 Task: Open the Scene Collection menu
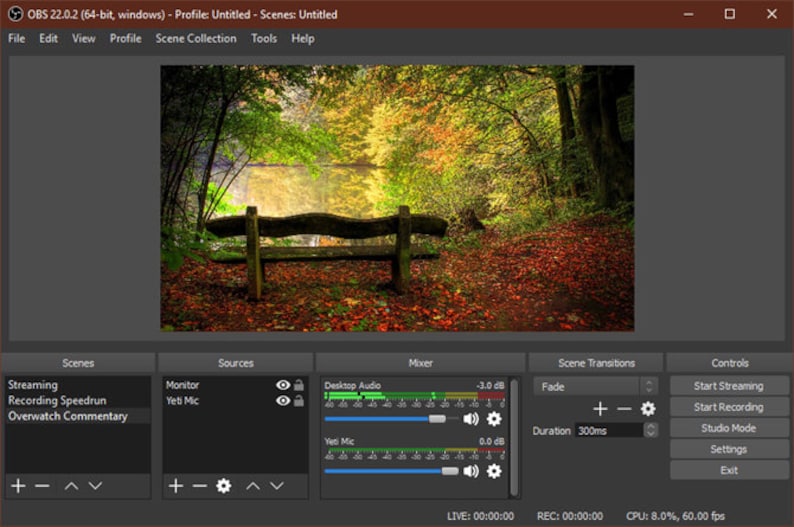[196, 38]
